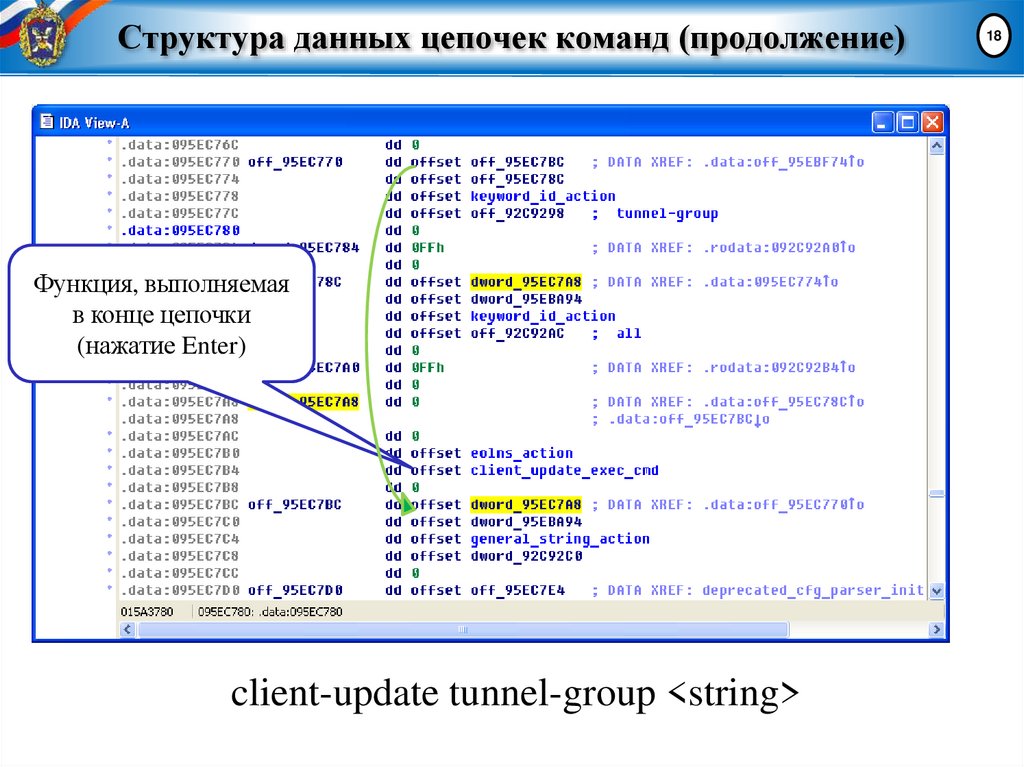The height and width of the screenshot is (767, 1024).
Task: Click the horizontal scrollbar thumb
Action: click(463, 629)
